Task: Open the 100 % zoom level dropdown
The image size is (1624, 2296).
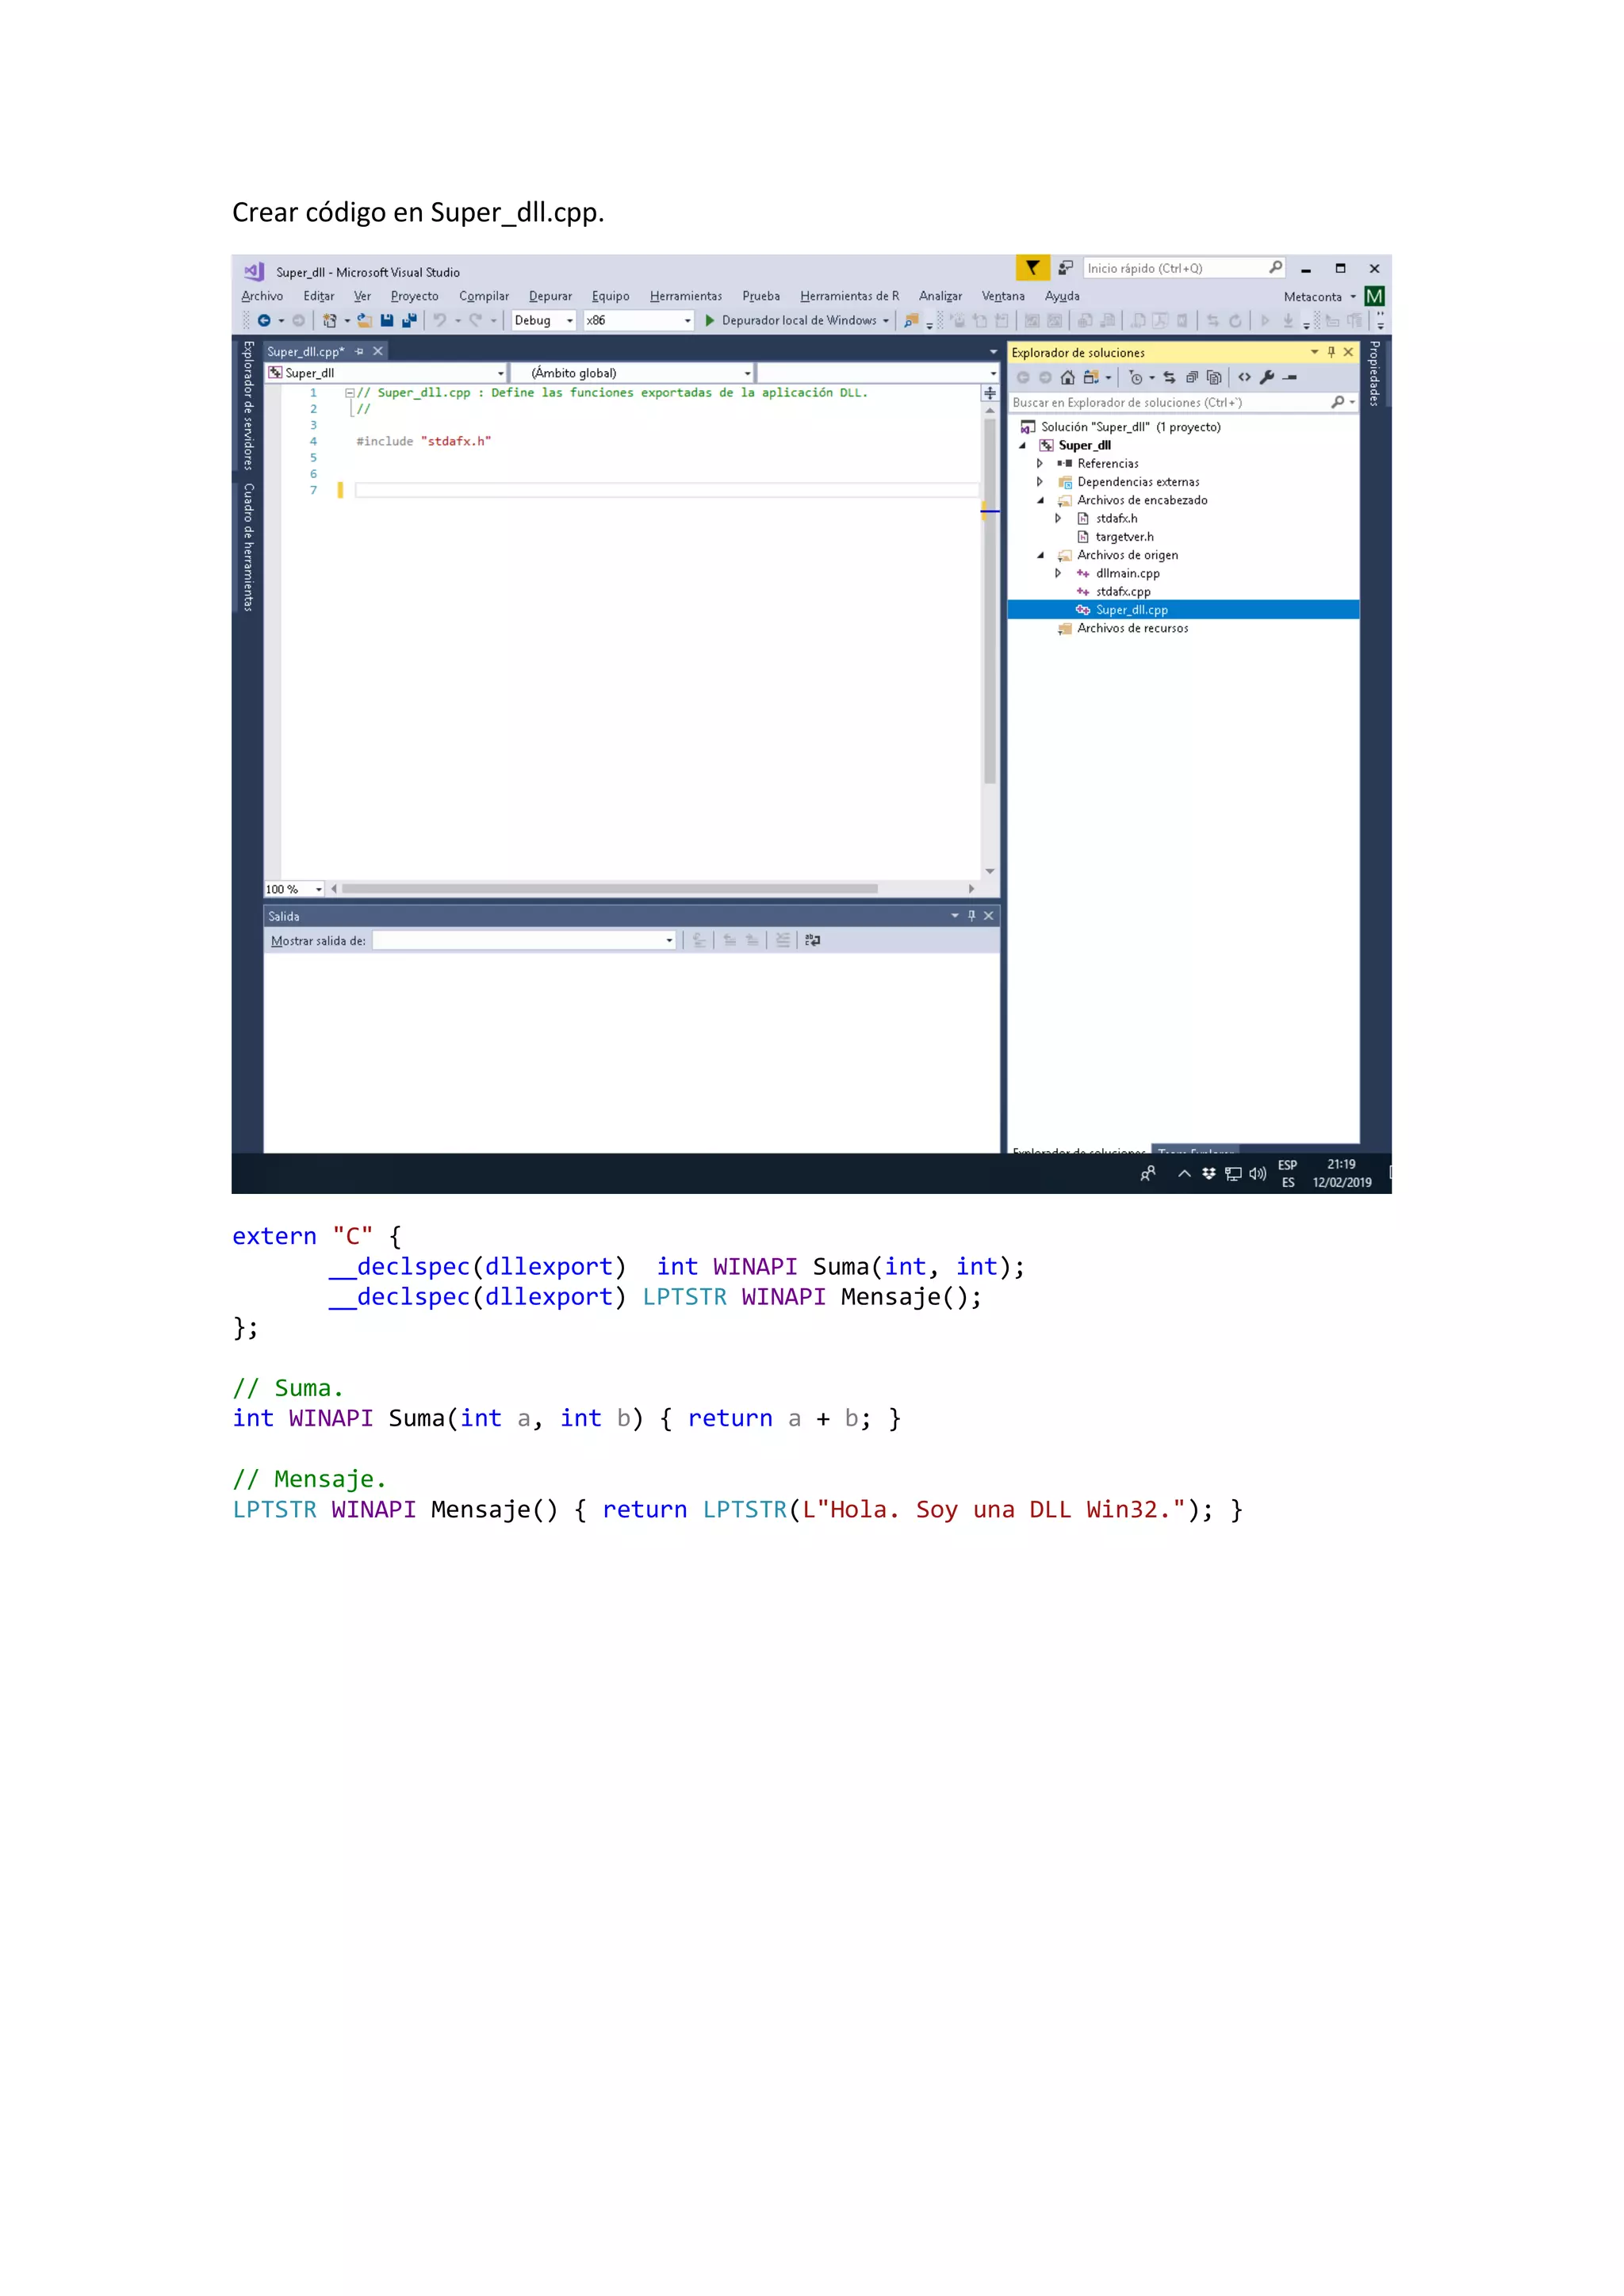Action: pyautogui.click(x=295, y=889)
